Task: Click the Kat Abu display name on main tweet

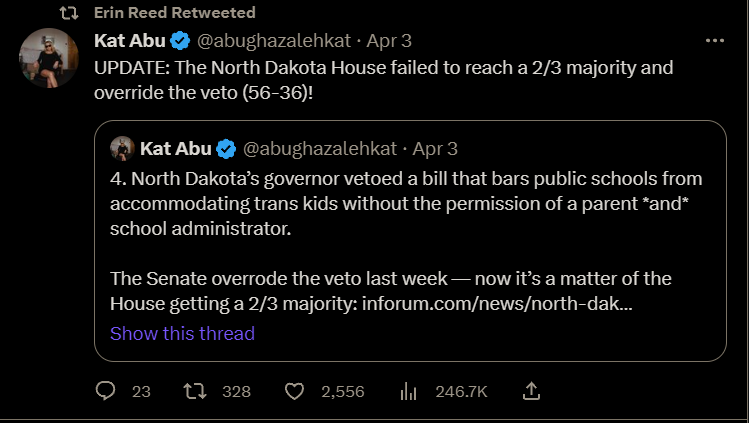Action: (x=129, y=41)
